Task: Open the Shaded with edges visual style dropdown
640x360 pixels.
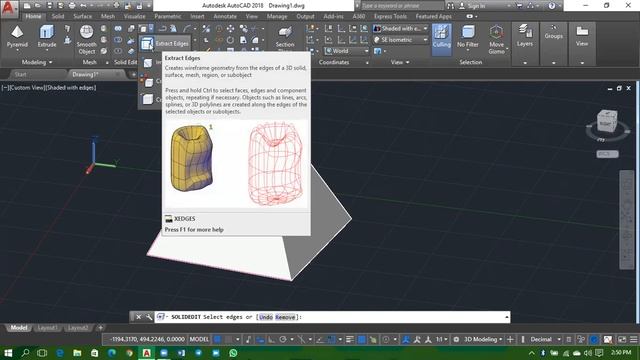Action: click(400, 29)
